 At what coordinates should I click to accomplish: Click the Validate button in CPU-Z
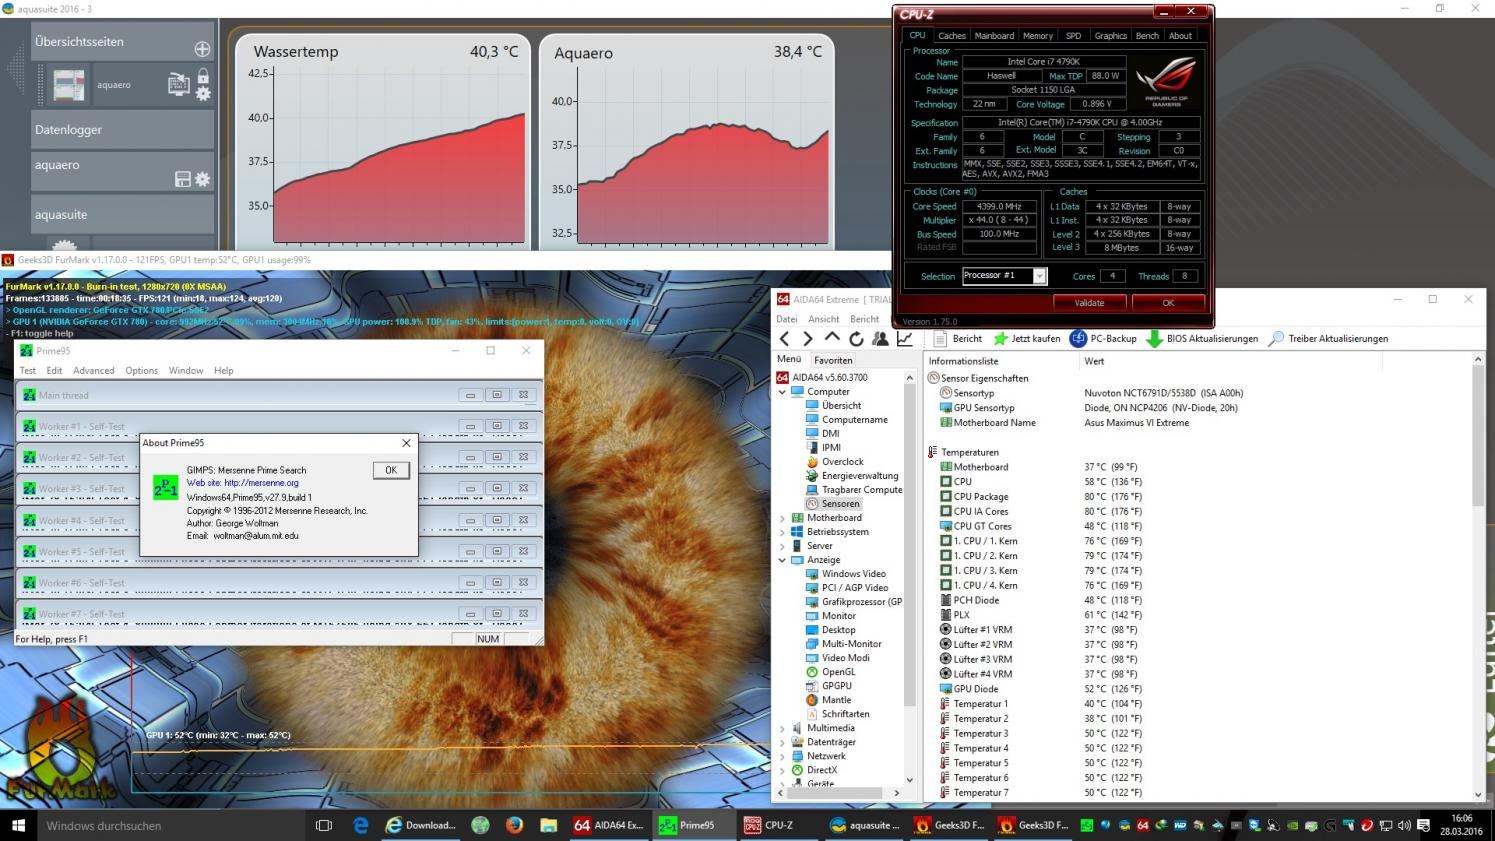(x=1089, y=303)
